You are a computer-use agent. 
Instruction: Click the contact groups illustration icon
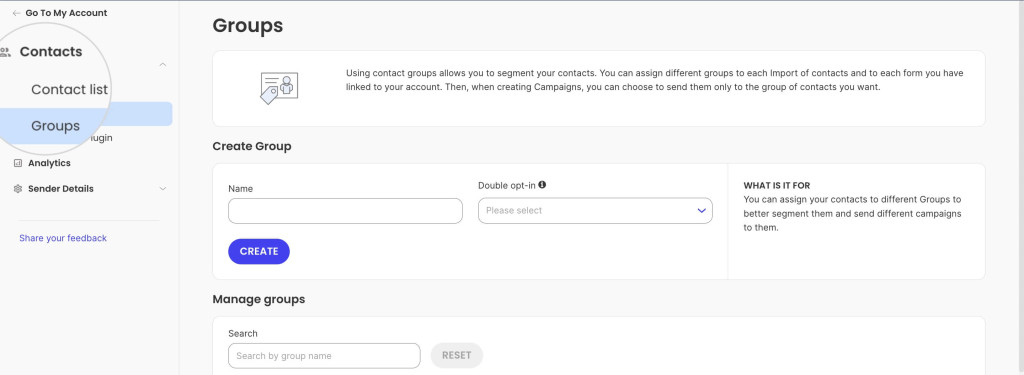[x=279, y=88]
